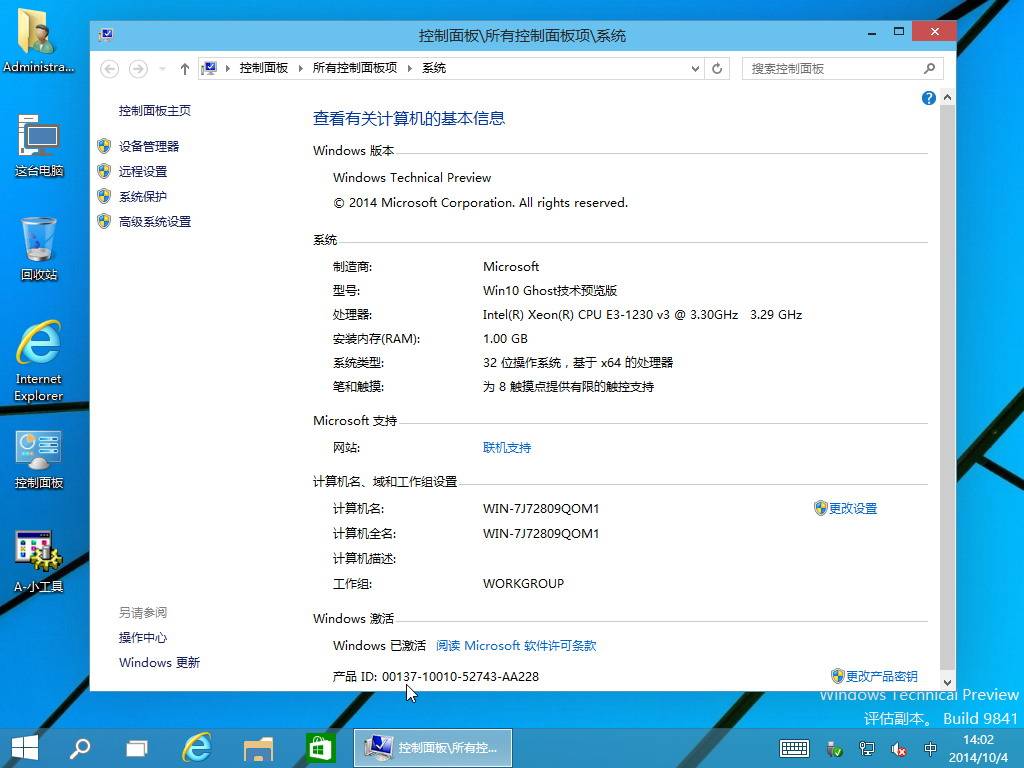Screen dimensions: 1024x768
Task: Open 控制面板主页 in the sidebar
Action: pyautogui.click(x=155, y=111)
